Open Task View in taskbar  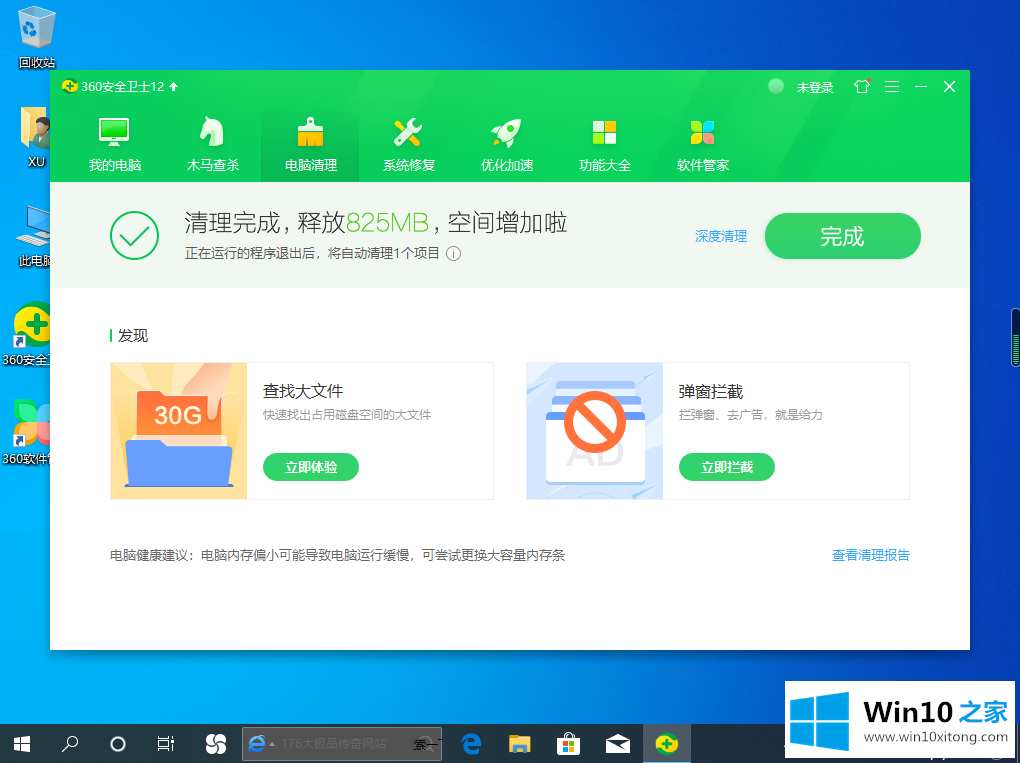pos(166,743)
